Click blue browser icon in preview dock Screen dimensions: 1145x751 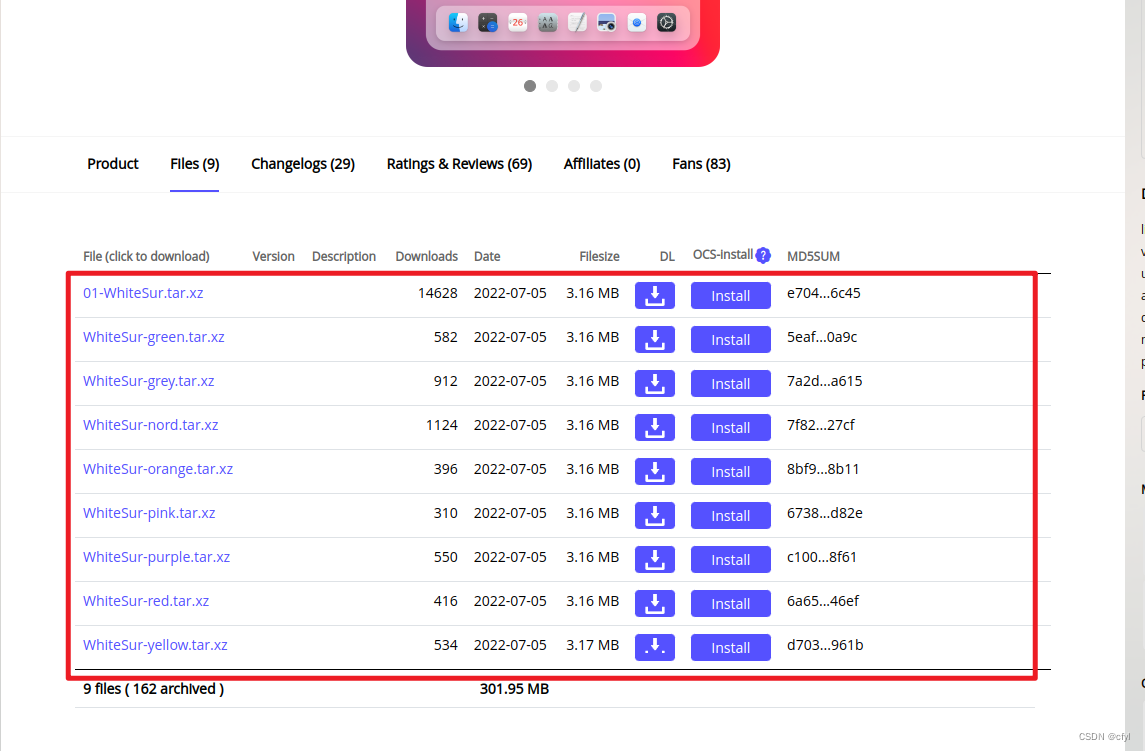[637, 23]
